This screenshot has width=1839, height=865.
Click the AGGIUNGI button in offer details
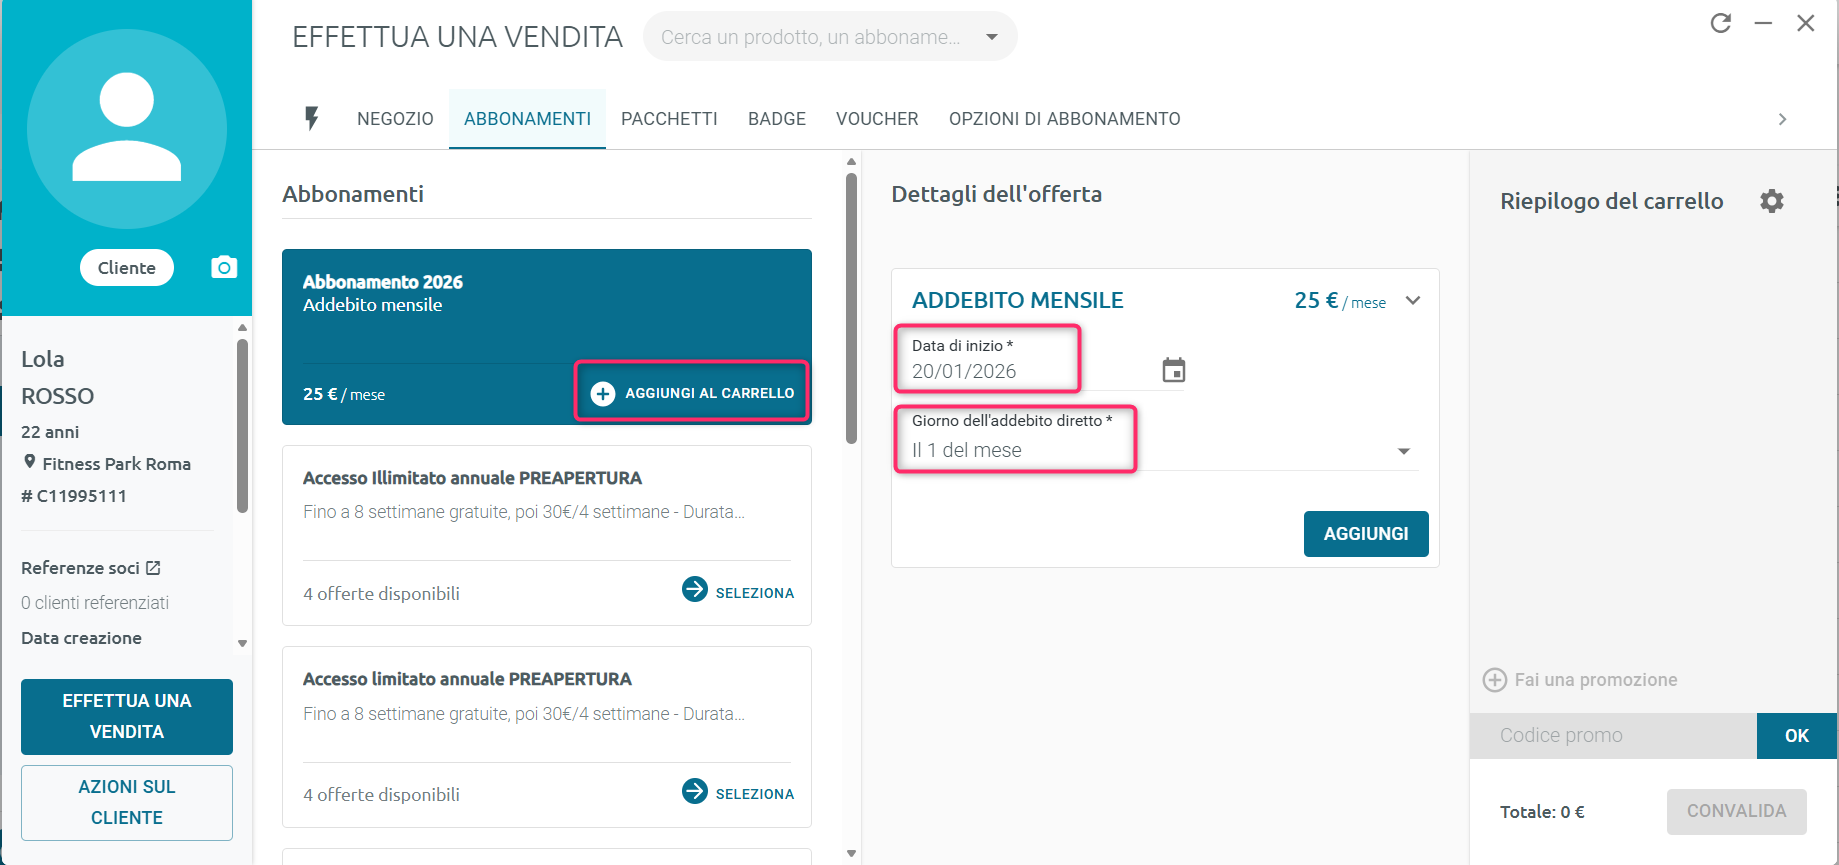tap(1366, 534)
